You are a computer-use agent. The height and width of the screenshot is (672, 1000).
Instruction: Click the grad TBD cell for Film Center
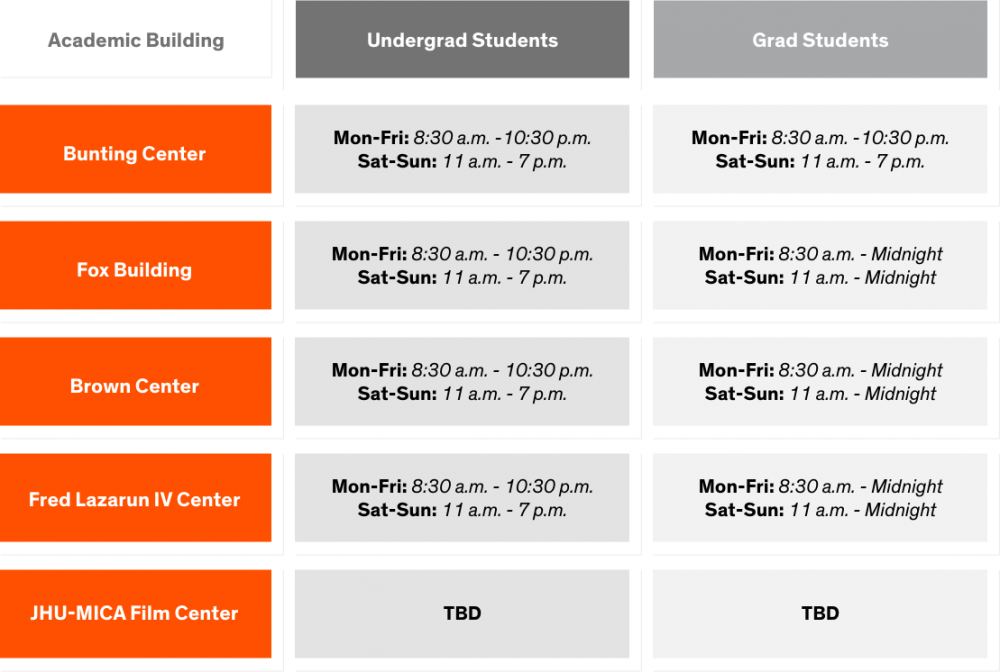click(820, 614)
